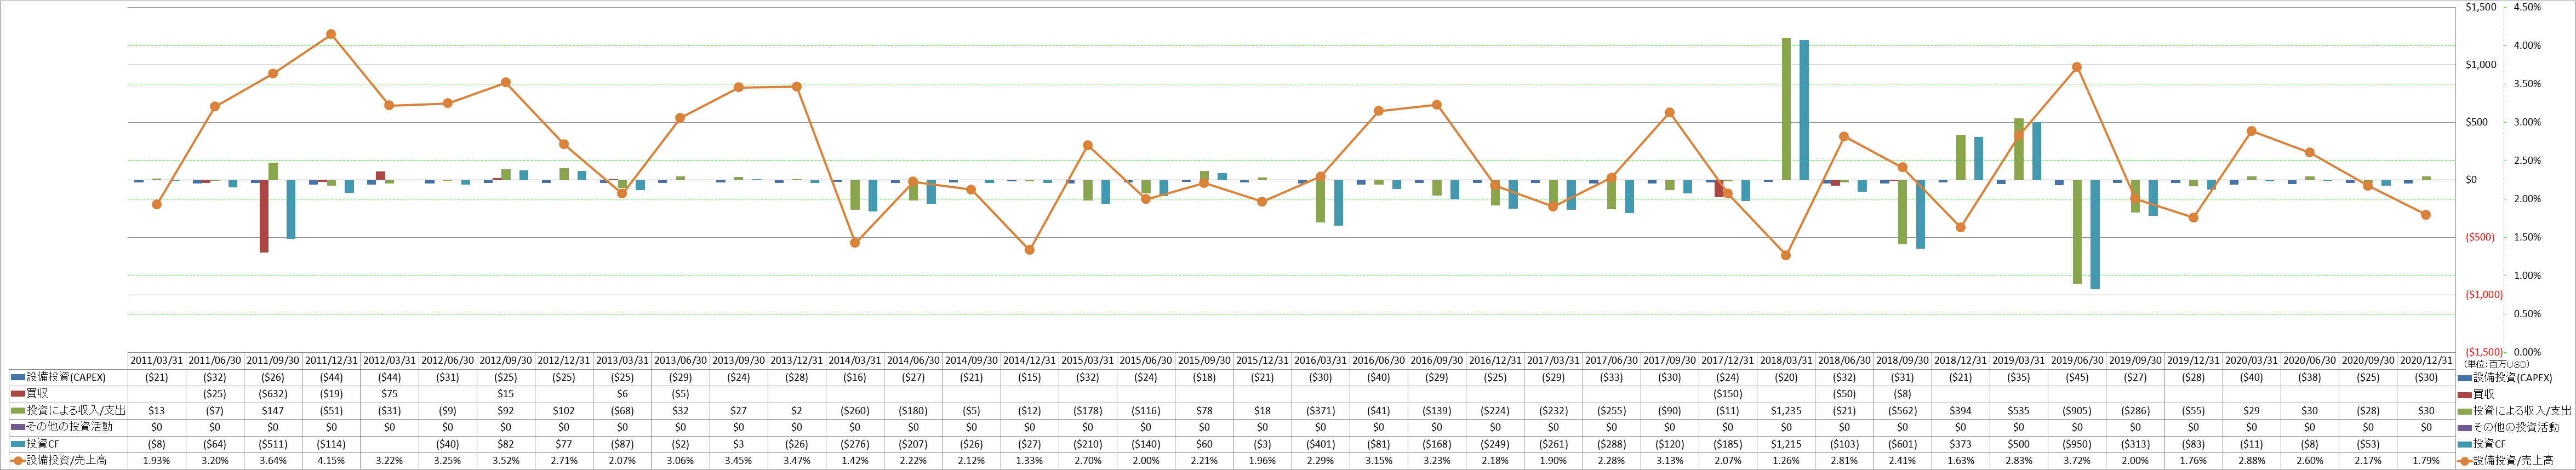Select the 2013/06/30 column header
This screenshot has width=2576, height=470.
pos(680,361)
